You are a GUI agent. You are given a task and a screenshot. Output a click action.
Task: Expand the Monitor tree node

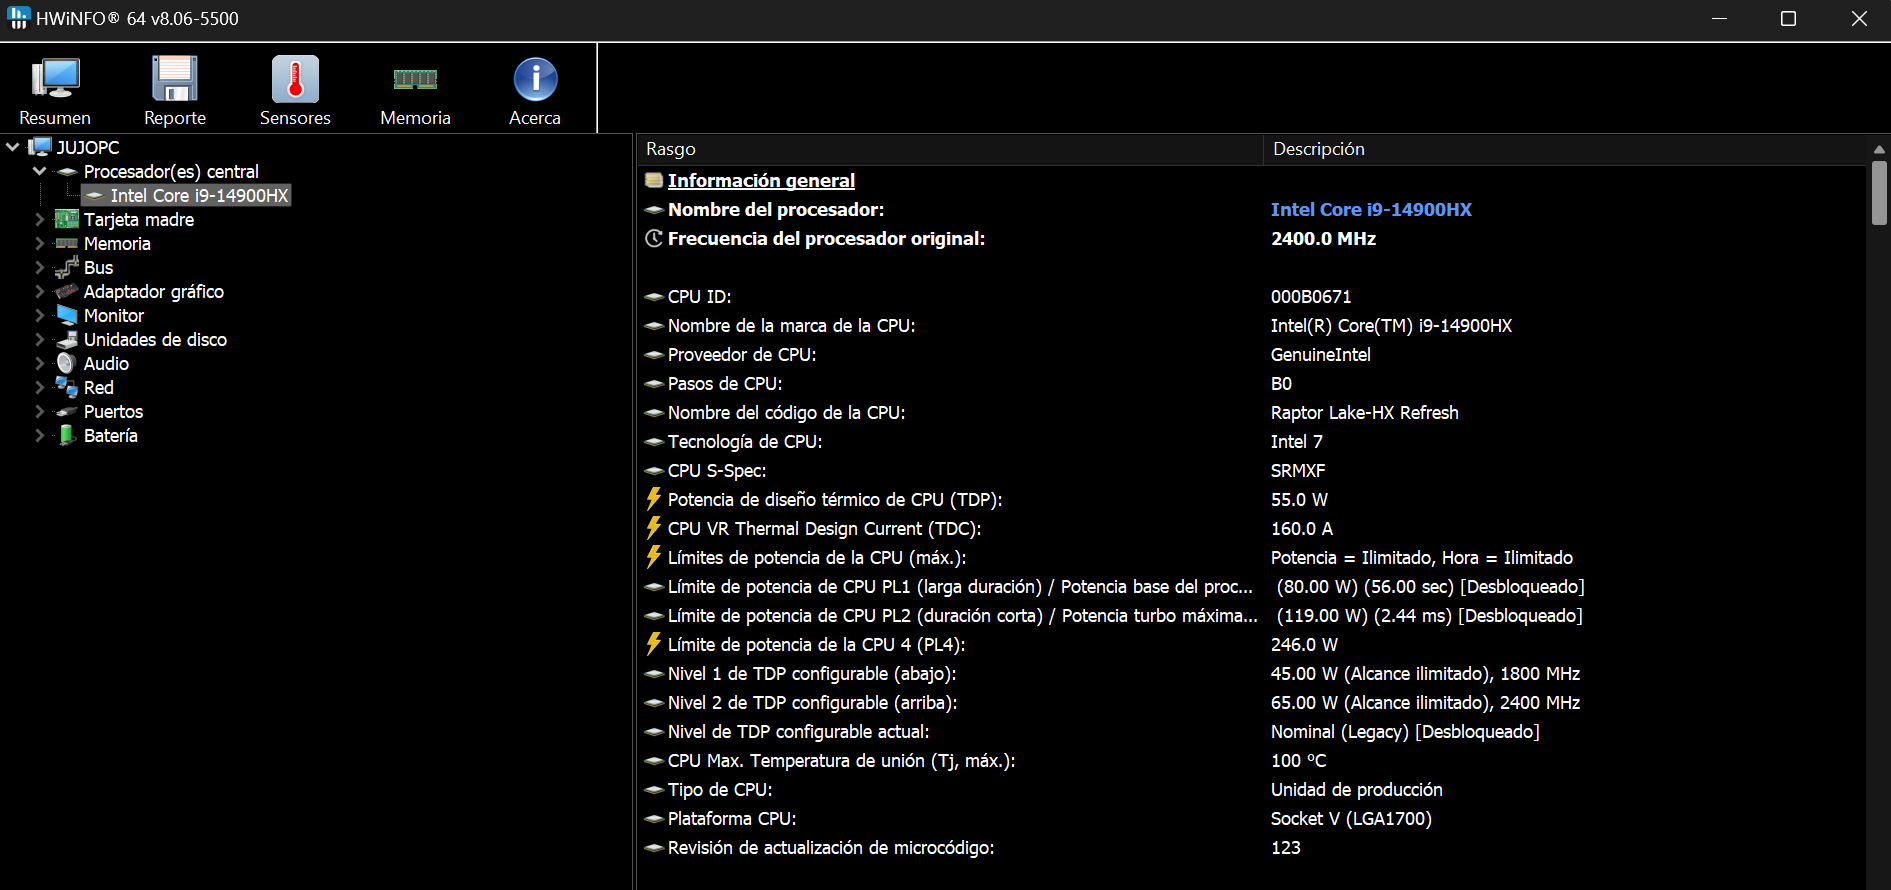[x=40, y=315]
